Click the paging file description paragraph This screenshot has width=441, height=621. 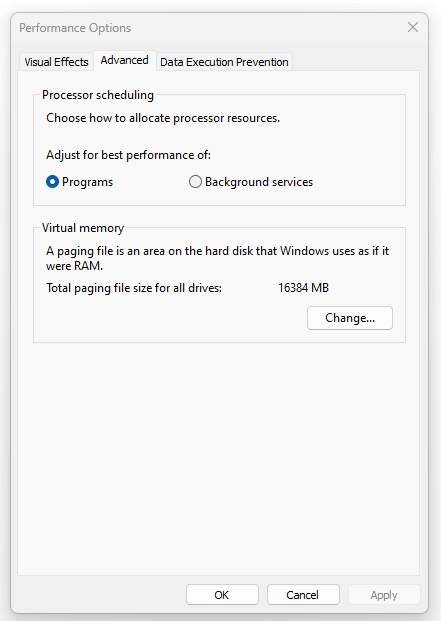pos(217,258)
